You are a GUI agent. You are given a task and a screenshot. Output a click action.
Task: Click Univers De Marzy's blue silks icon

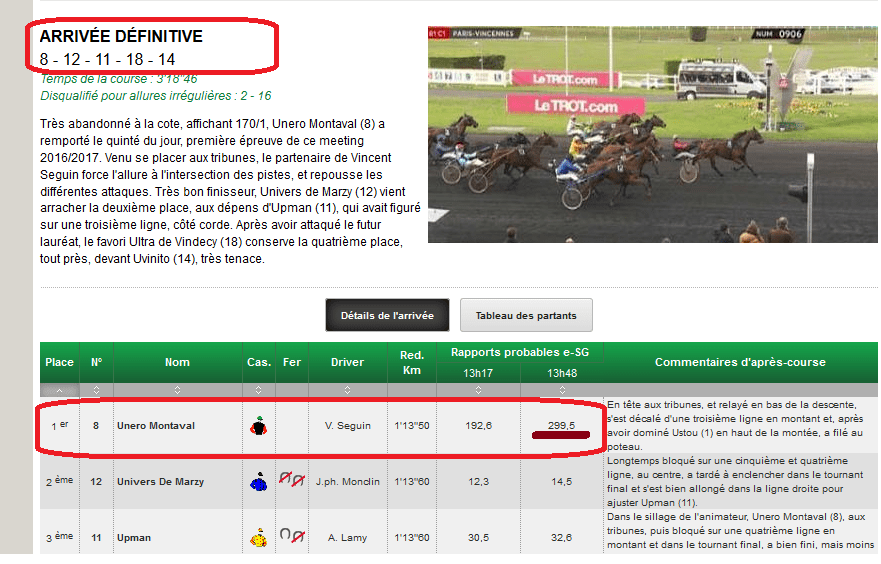pyautogui.click(x=259, y=482)
